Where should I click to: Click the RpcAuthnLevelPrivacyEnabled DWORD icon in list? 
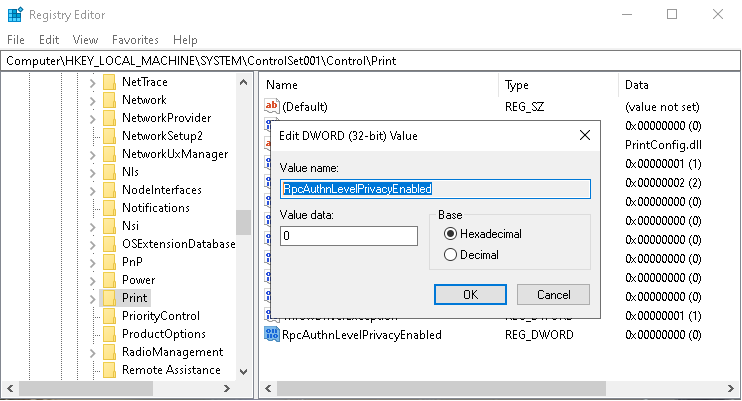coord(272,334)
